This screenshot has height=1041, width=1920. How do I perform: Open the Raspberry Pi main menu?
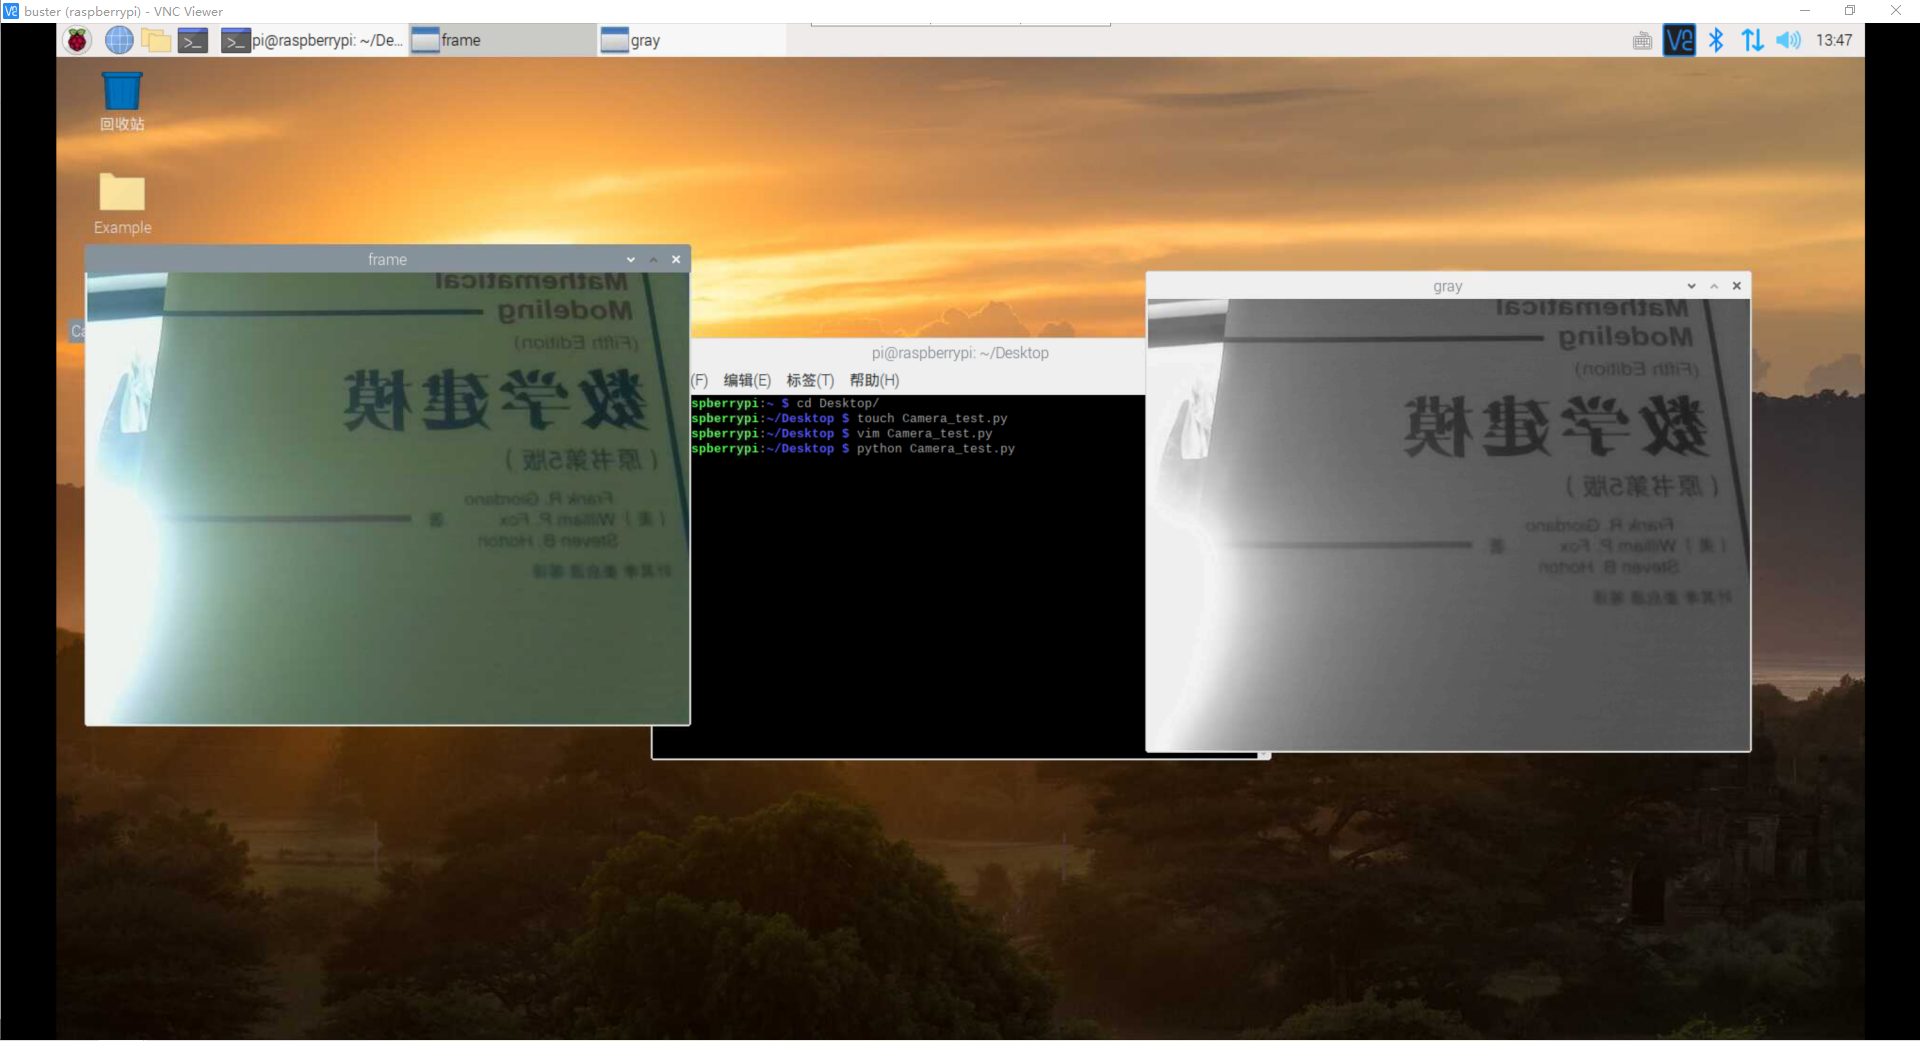coord(77,40)
